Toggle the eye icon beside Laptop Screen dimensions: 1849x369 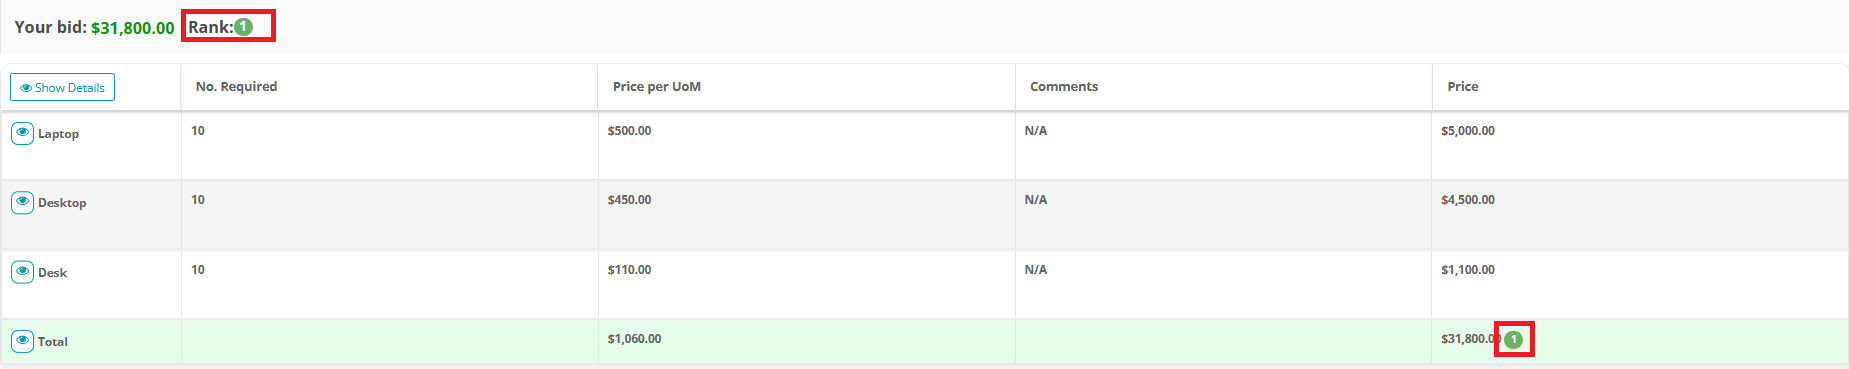22,133
